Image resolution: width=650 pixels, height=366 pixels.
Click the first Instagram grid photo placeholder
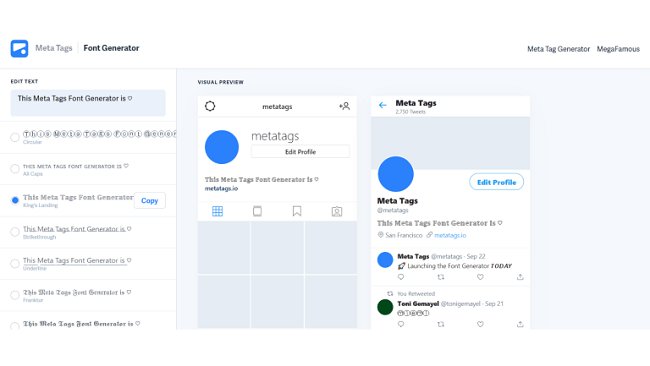pyautogui.click(x=224, y=247)
